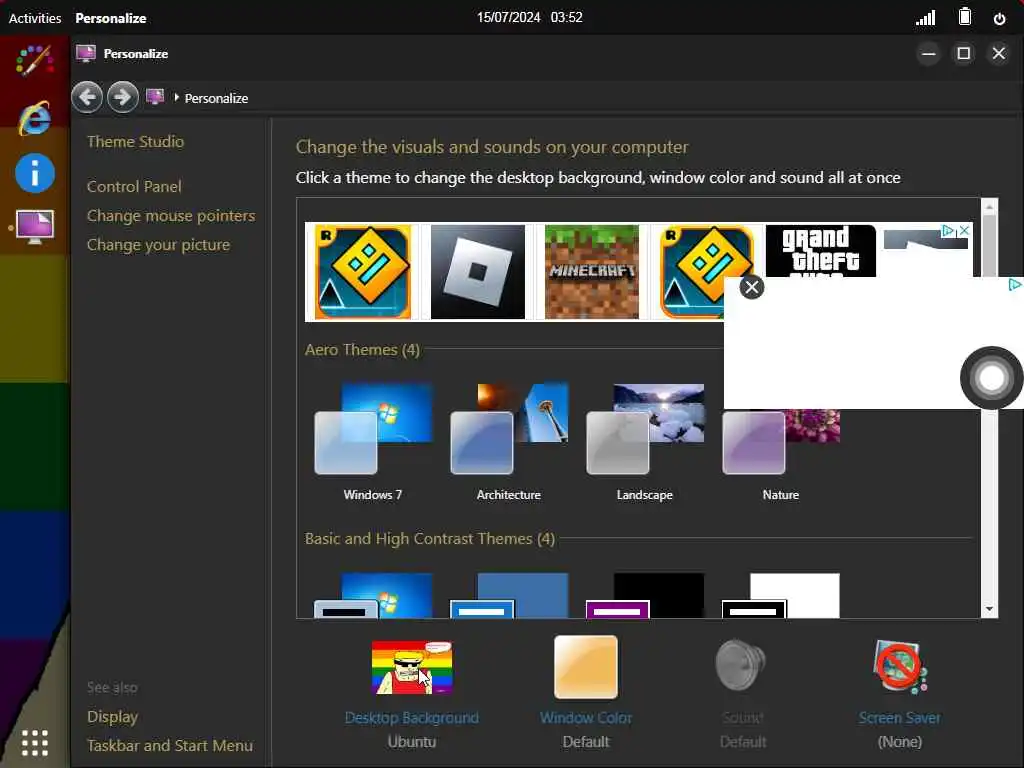Click Basic and High Contrast Themes heading
This screenshot has width=1024, height=768.
pyautogui.click(x=430, y=539)
